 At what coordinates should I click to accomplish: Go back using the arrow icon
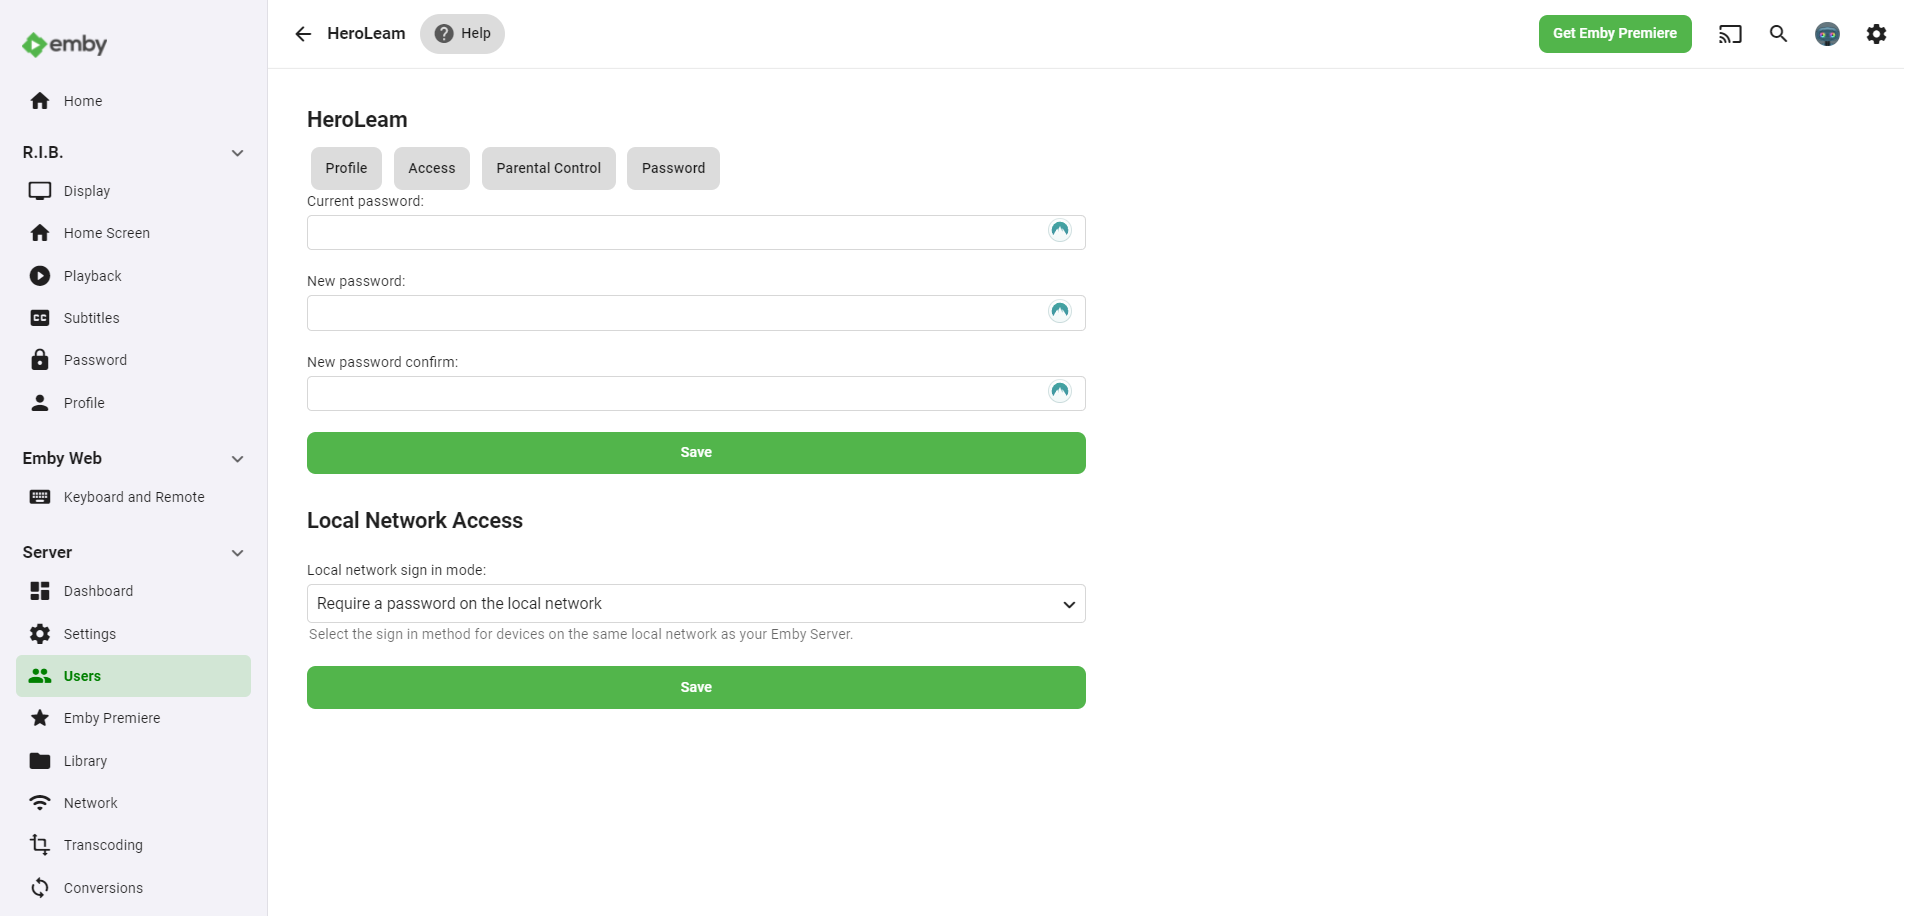click(303, 34)
